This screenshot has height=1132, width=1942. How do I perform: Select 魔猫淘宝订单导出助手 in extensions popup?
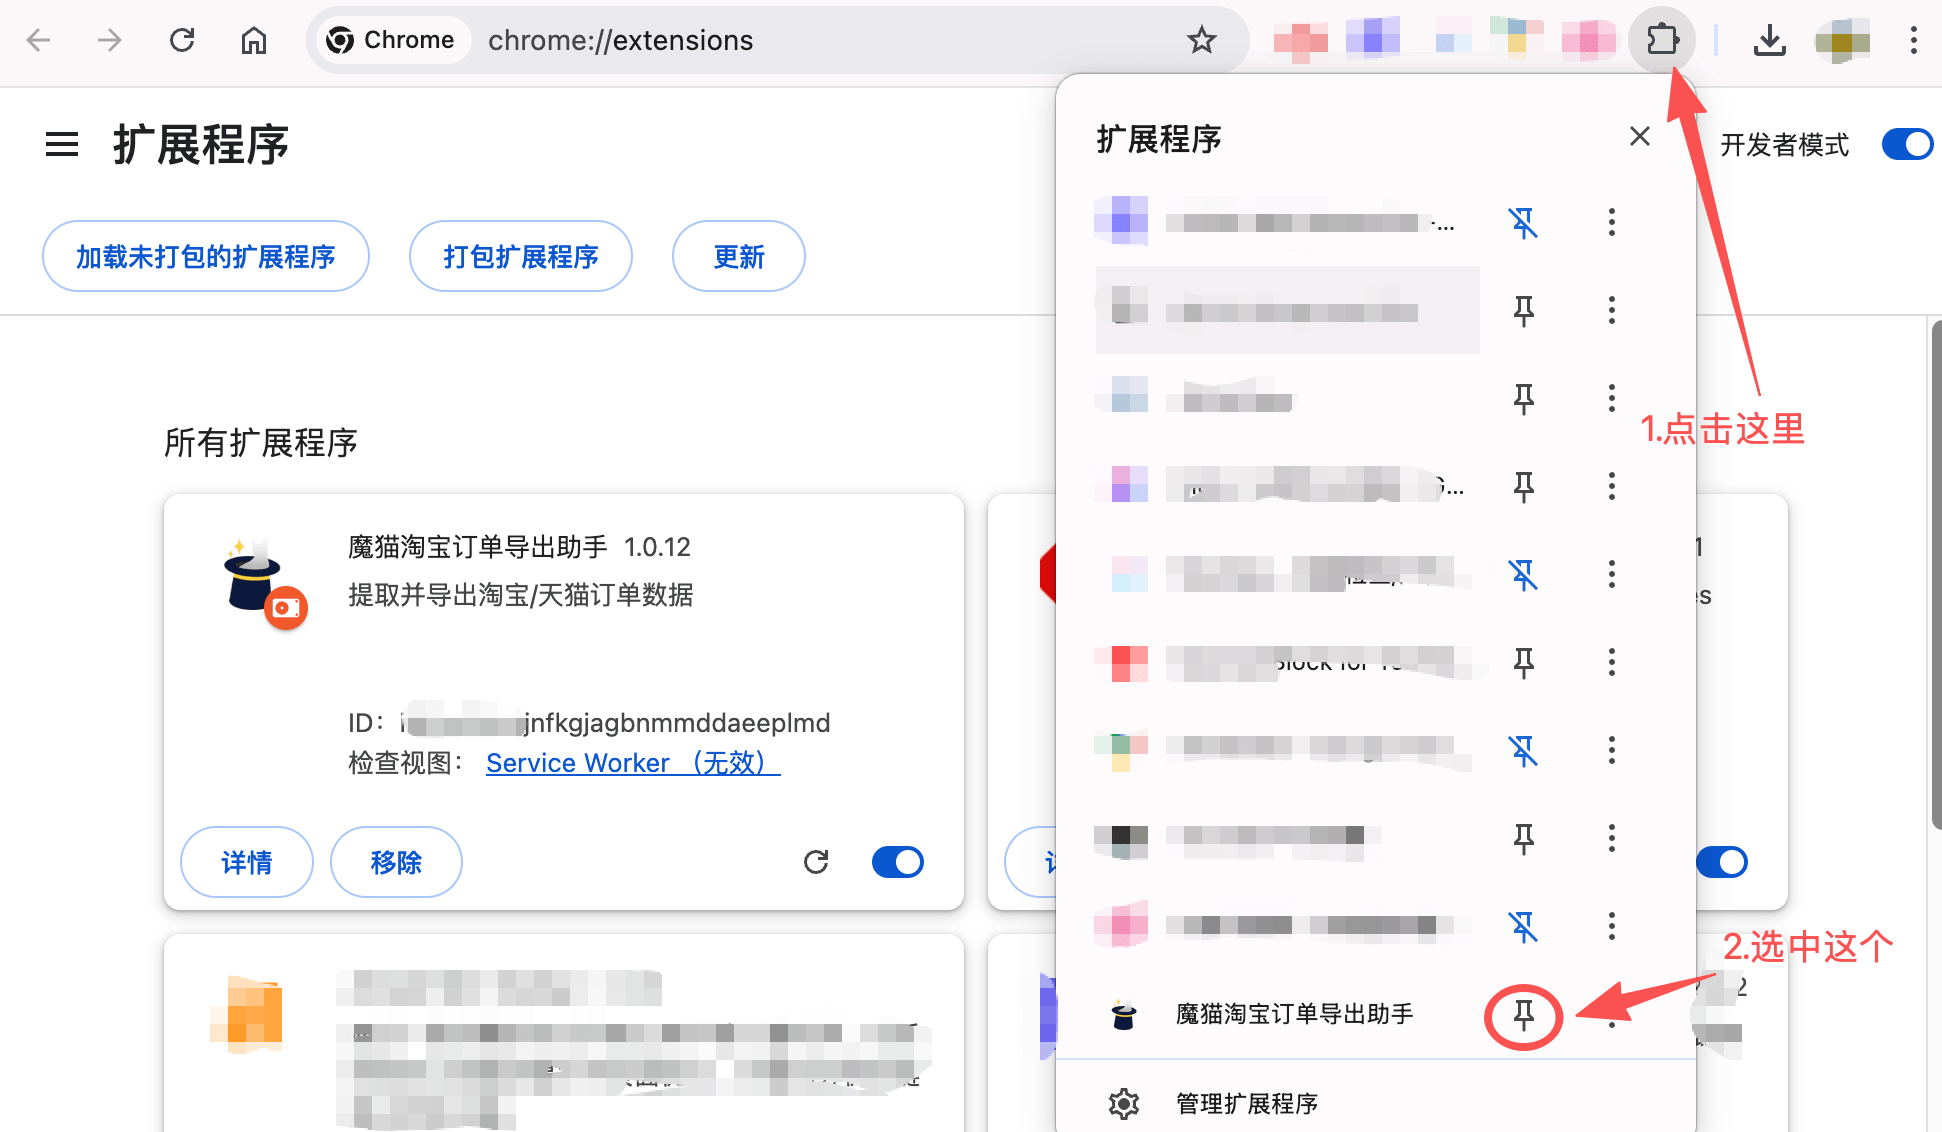pyautogui.click(x=1294, y=1014)
